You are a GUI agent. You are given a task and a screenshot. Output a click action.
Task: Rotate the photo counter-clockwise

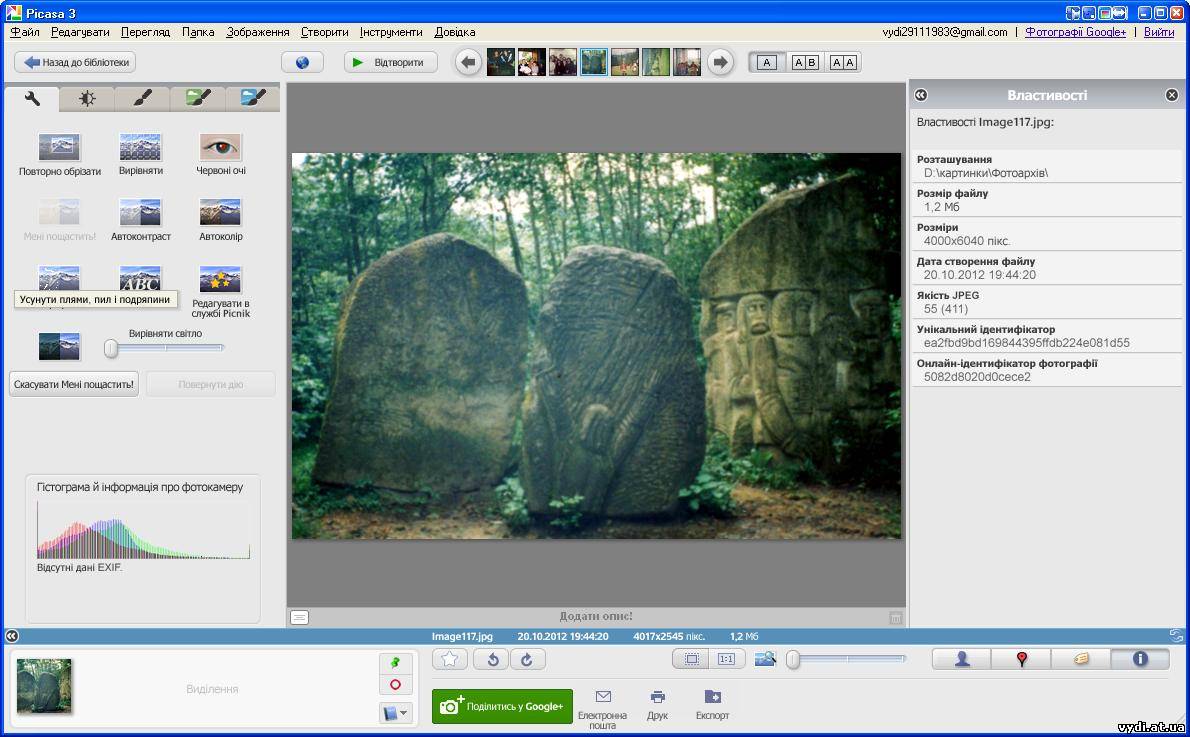click(x=492, y=659)
